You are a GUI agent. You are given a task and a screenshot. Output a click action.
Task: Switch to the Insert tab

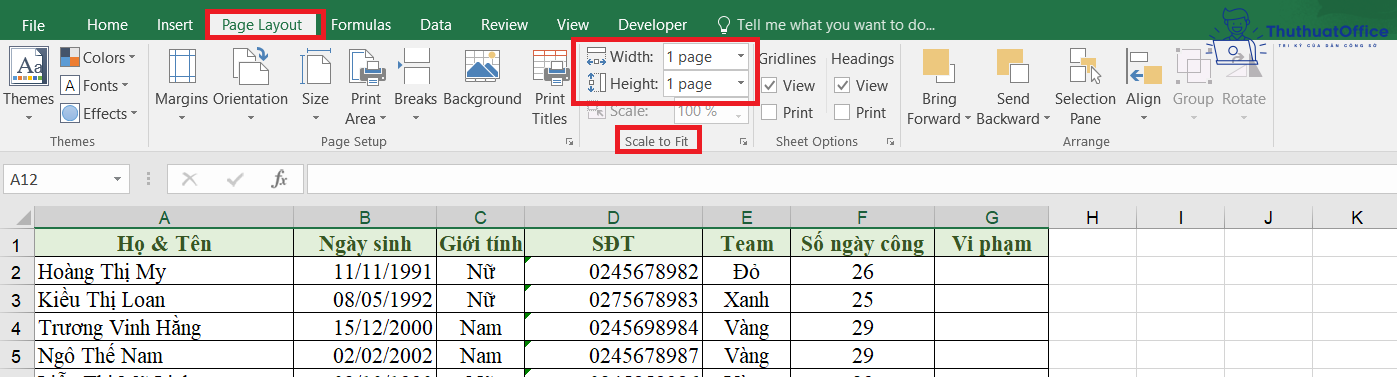175,25
